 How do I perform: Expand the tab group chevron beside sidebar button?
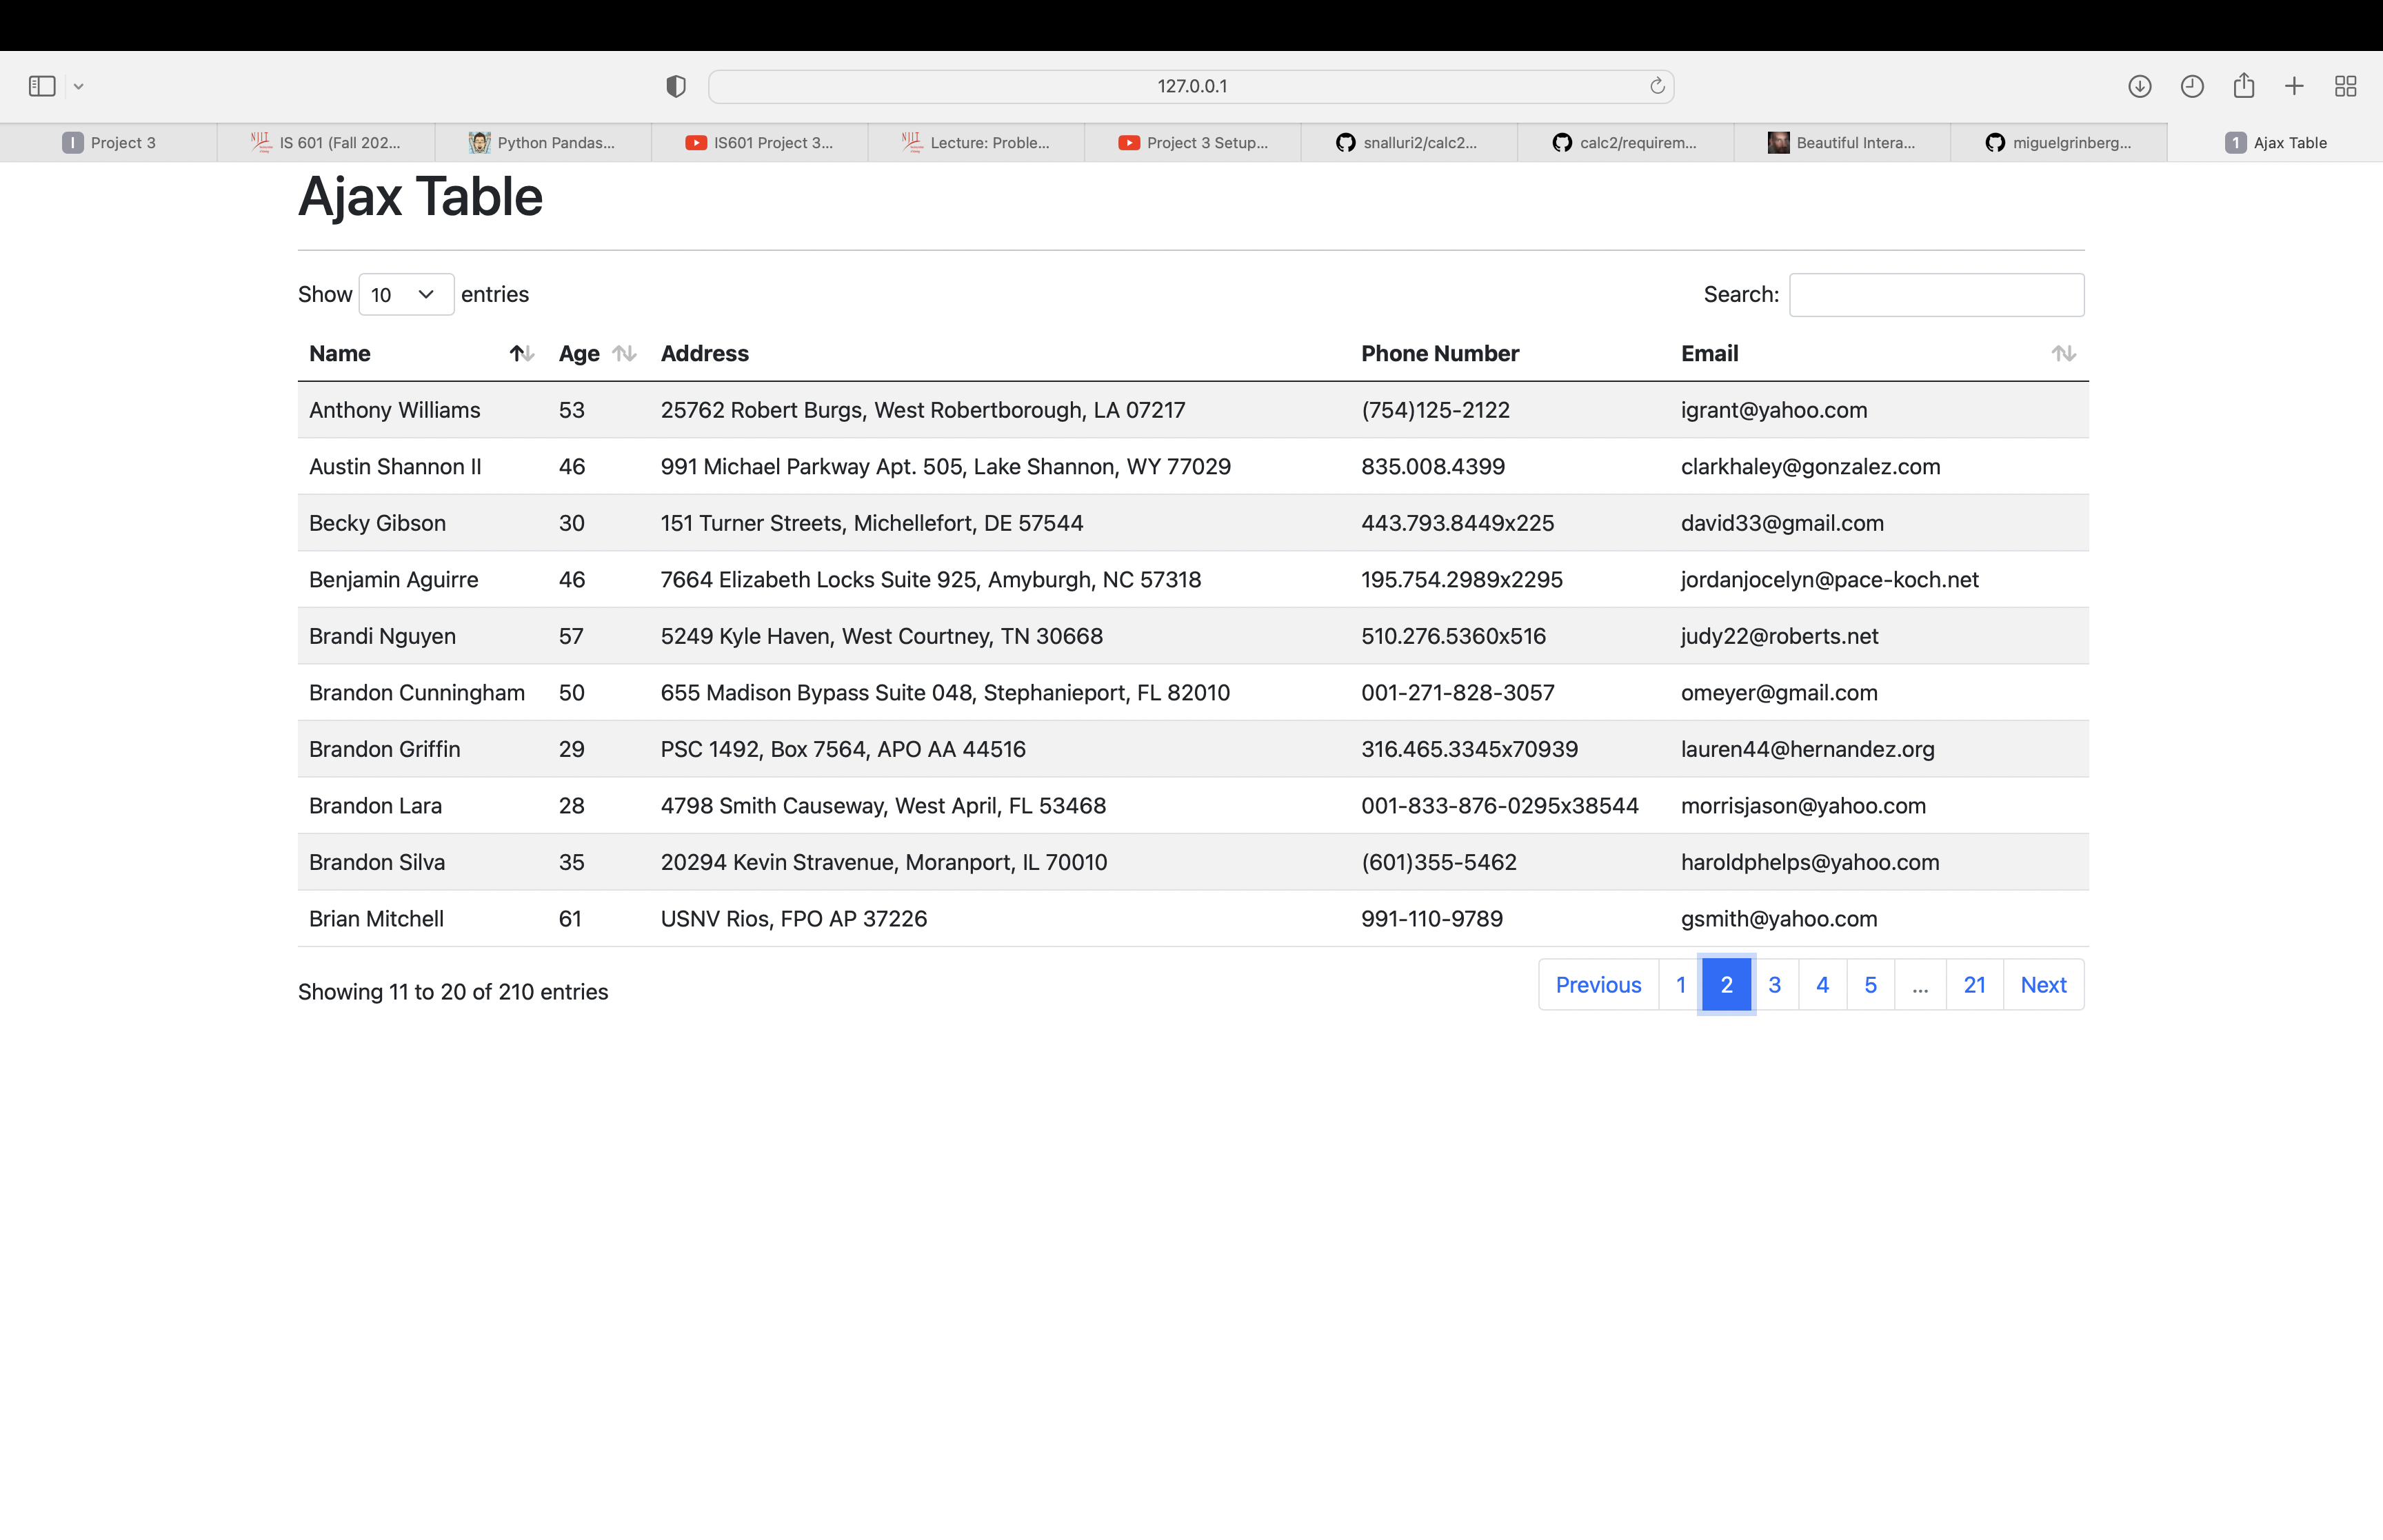tap(78, 86)
